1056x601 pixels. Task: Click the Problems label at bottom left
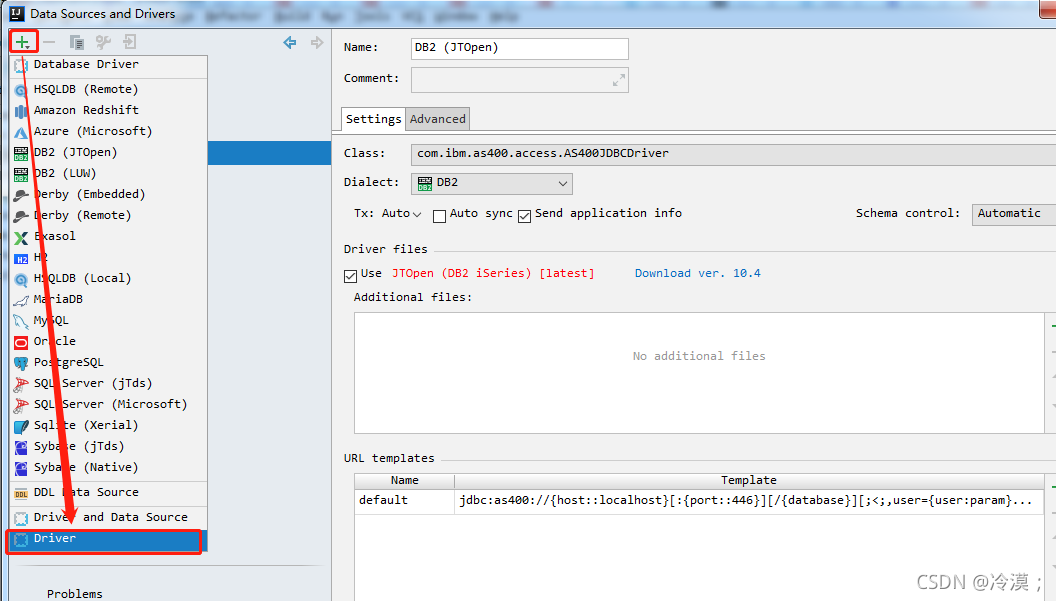click(x=75, y=594)
